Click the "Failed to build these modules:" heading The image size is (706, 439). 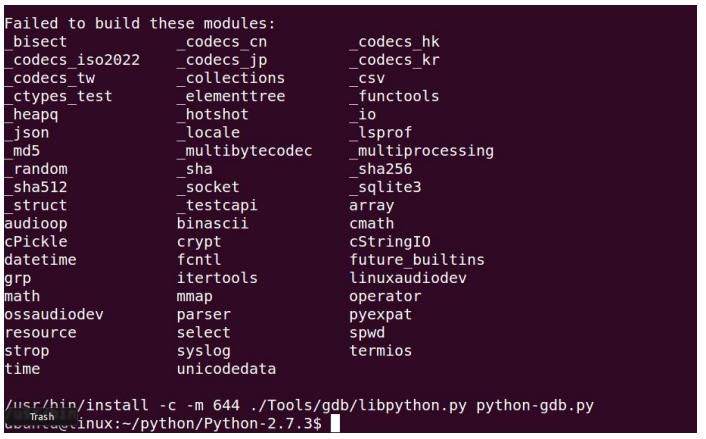tap(140, 23)
